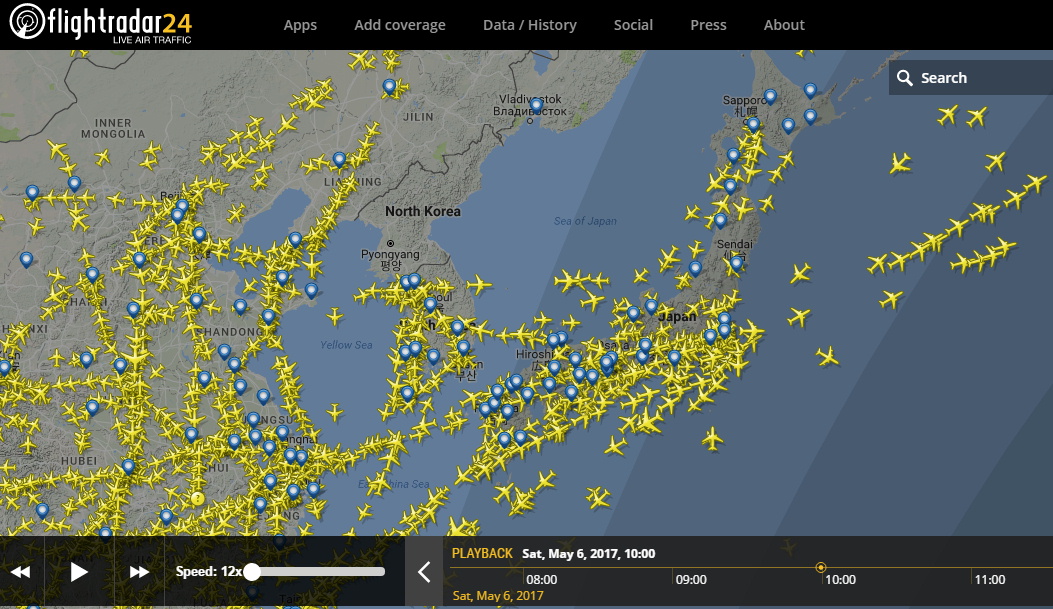This screenshot has height=609, width=1053.
Task: Click the playback speed slider handle
Action: coord(253,572)
